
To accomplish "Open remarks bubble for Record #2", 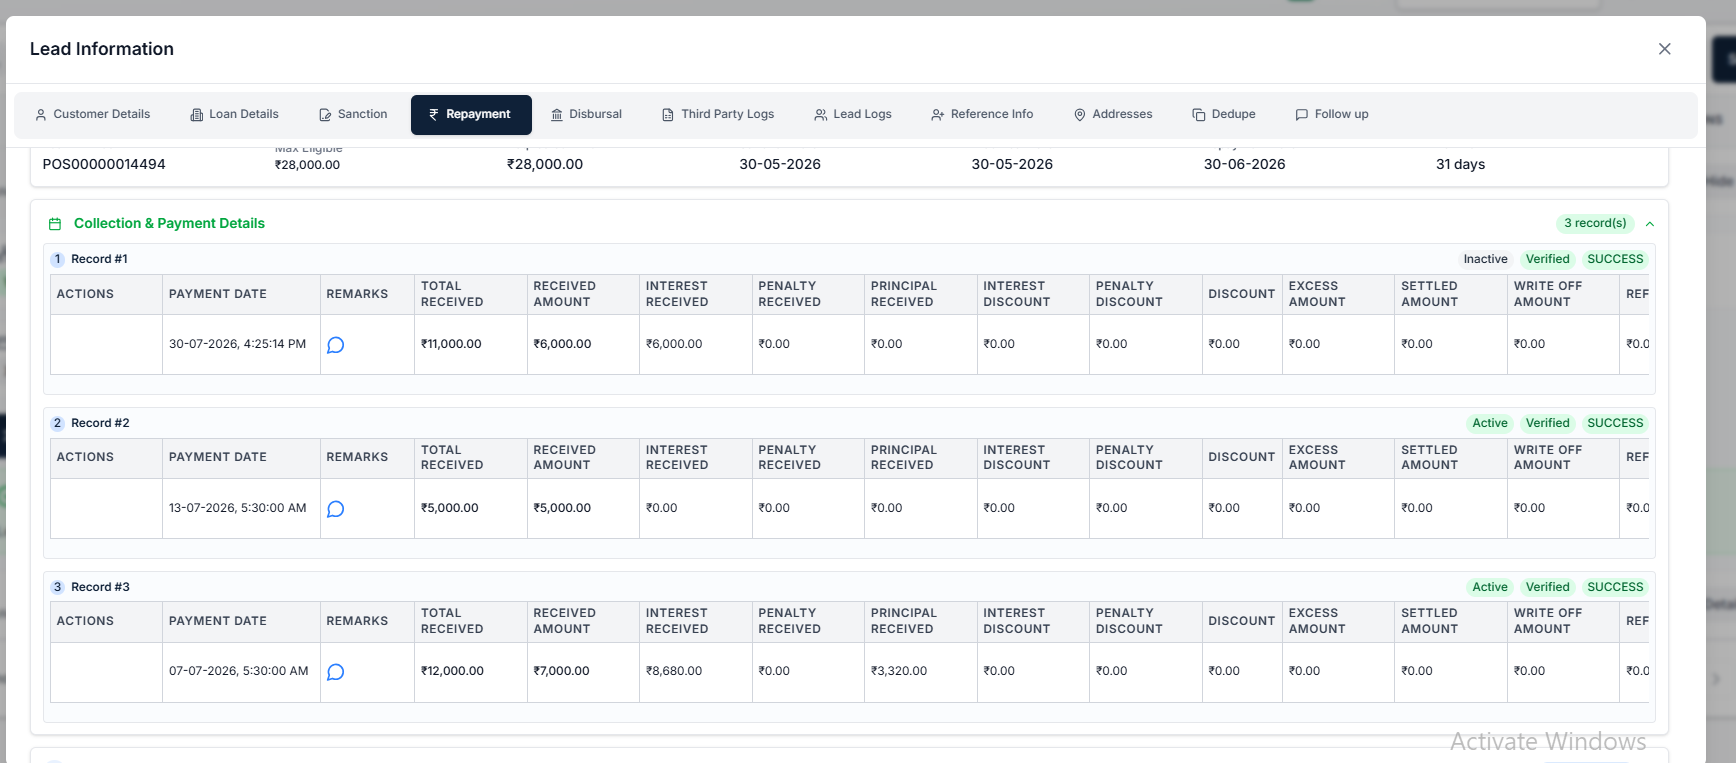I will tap(336, 509).
